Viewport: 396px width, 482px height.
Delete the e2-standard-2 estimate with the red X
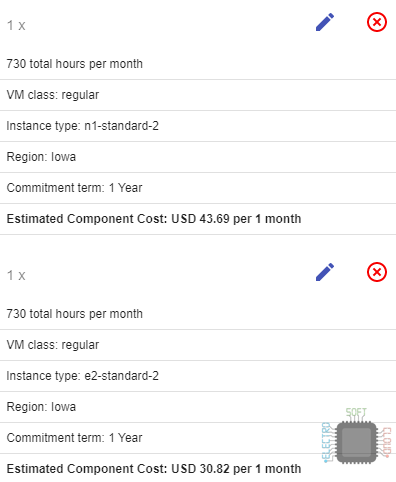tap(377, 272)
